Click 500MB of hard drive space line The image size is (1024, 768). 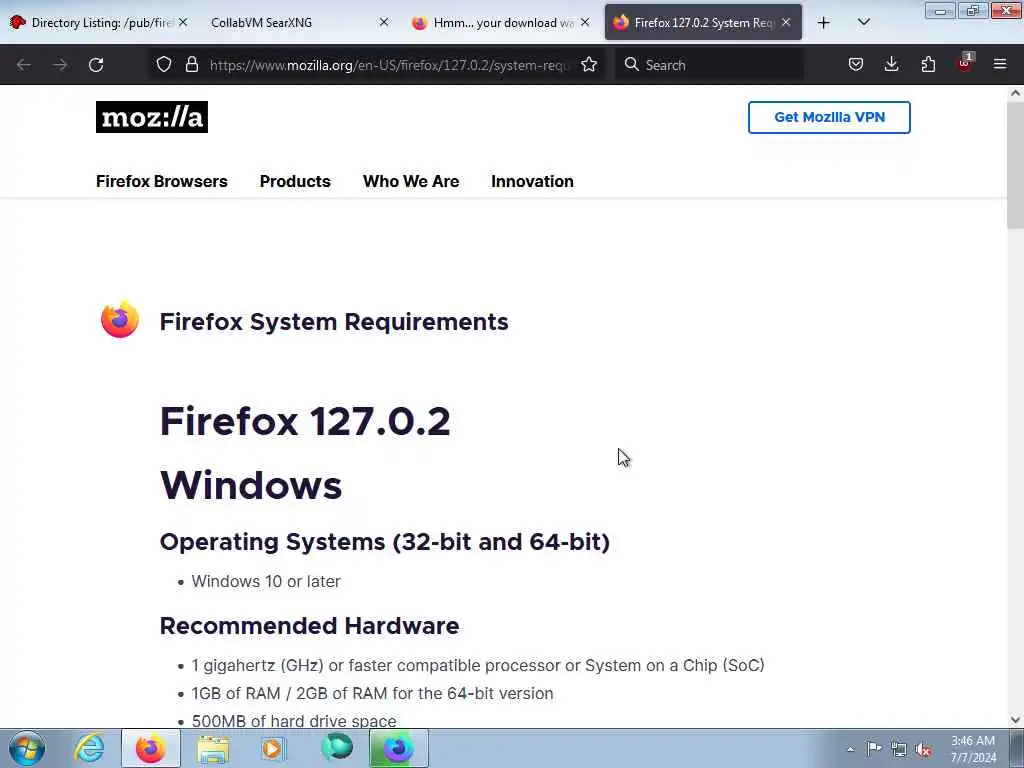point(294,720)
